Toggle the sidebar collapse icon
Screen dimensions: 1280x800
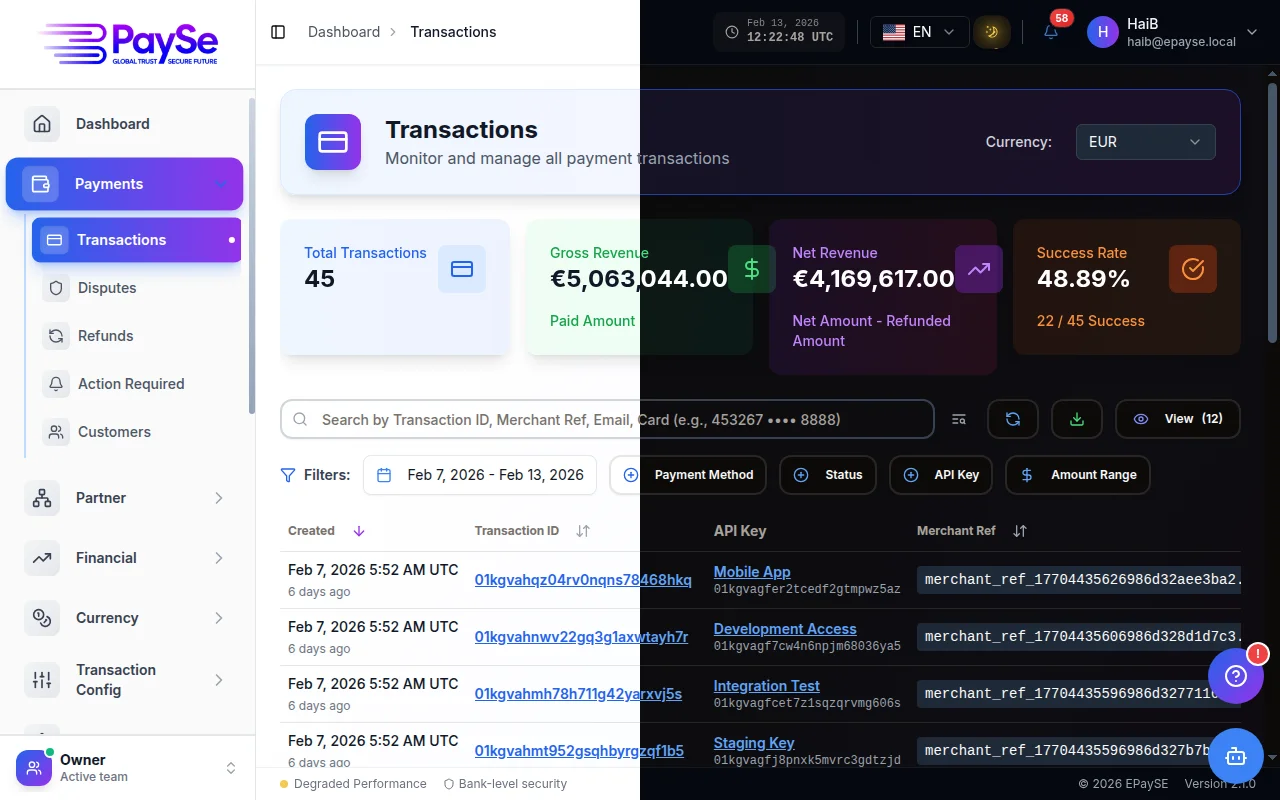278,32
